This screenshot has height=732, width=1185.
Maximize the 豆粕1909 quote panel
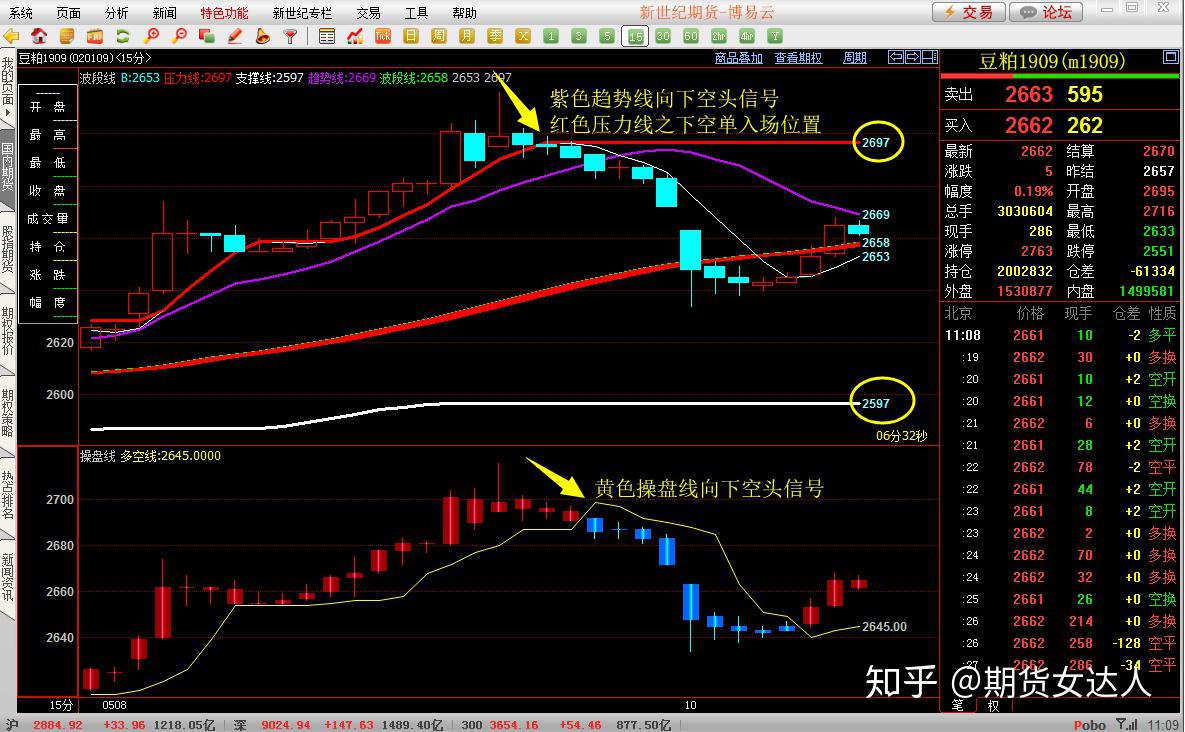[1170, 57]
